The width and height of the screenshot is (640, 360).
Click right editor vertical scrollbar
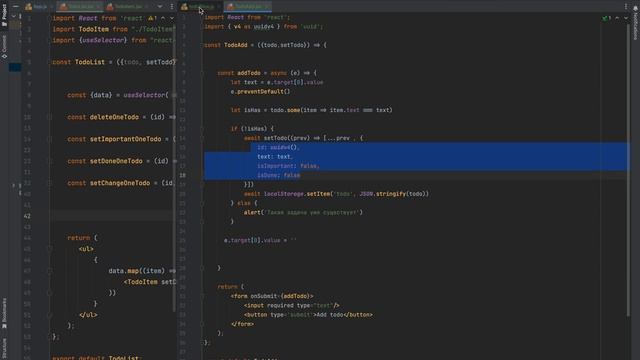[628, 169]
